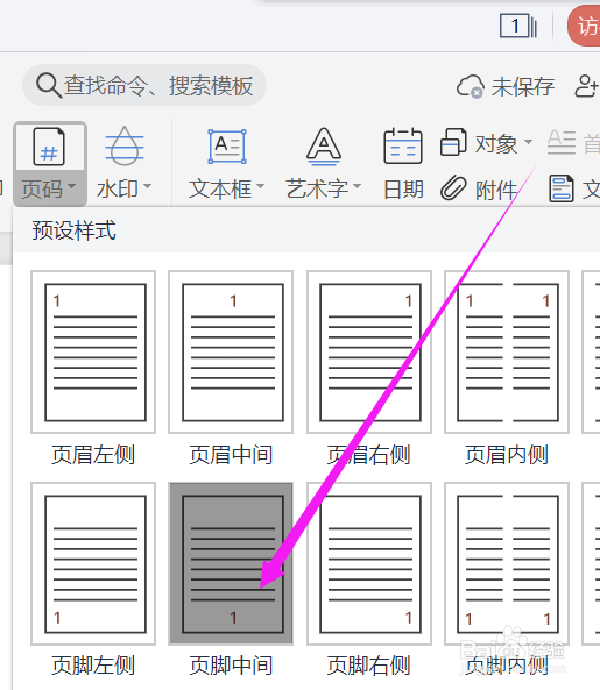The image size is (600, 690).
Task: Click the 艺术字 word art icon
Action: point(324,147)
